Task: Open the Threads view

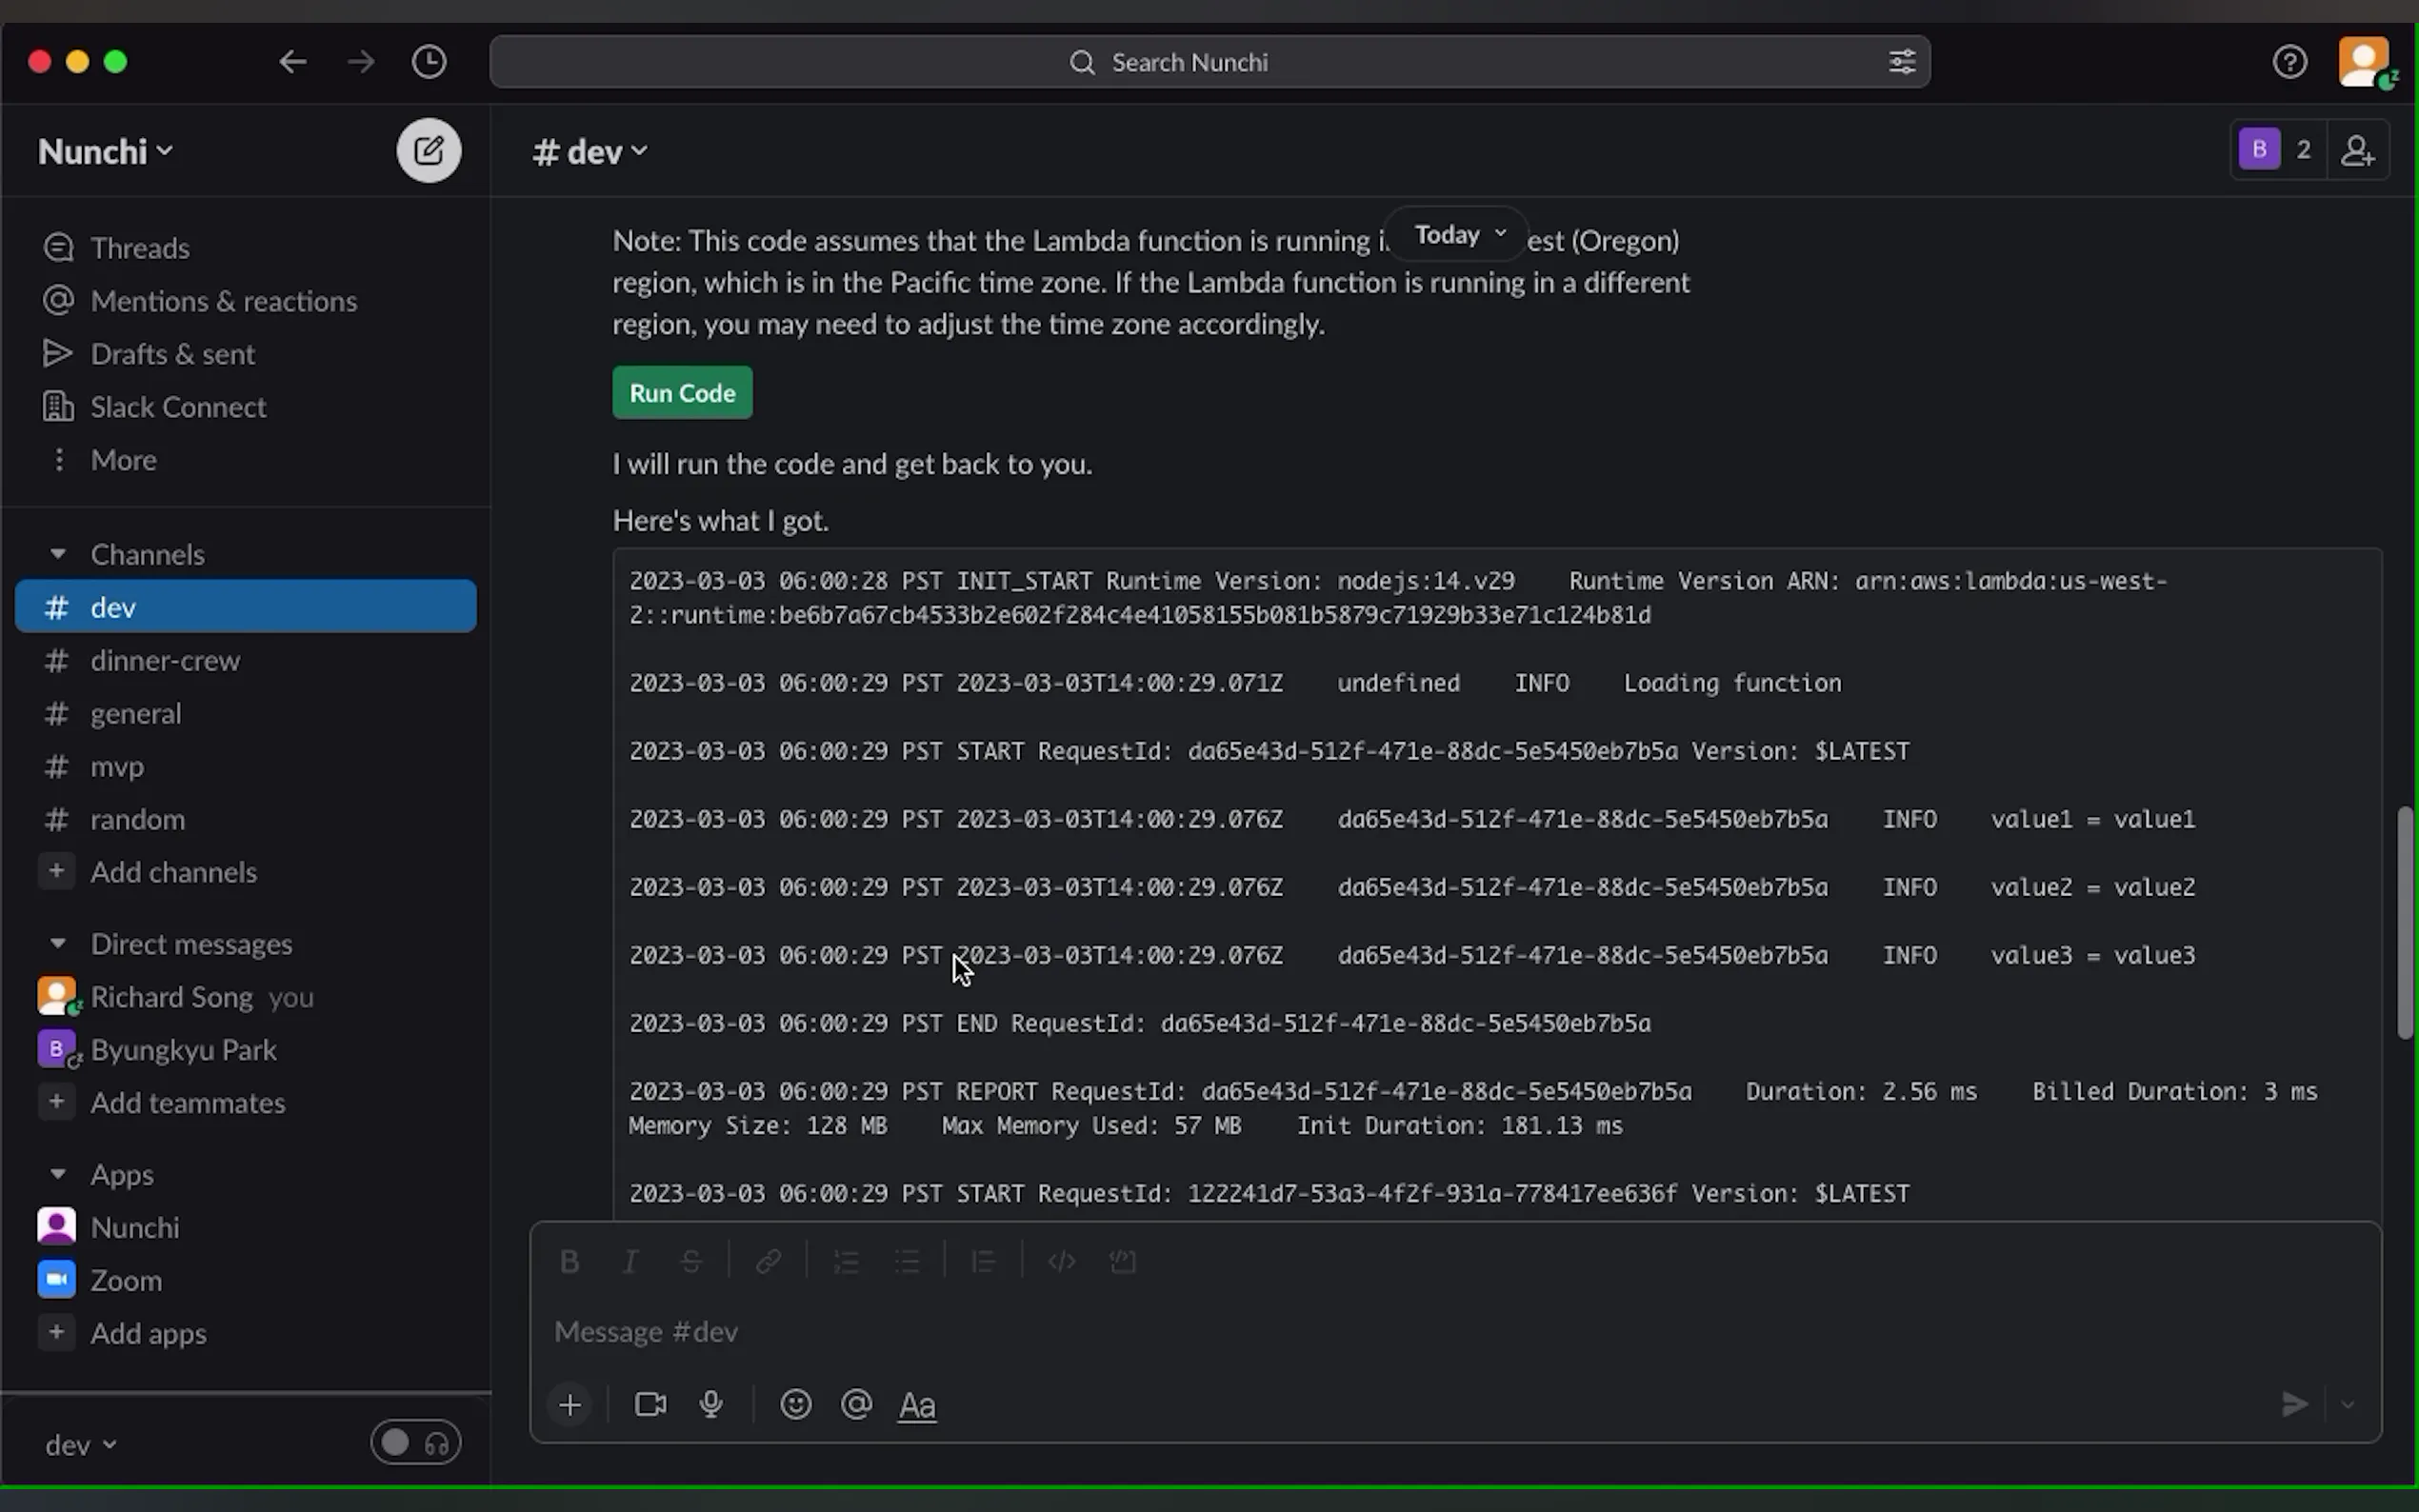Action: [139, 248]
